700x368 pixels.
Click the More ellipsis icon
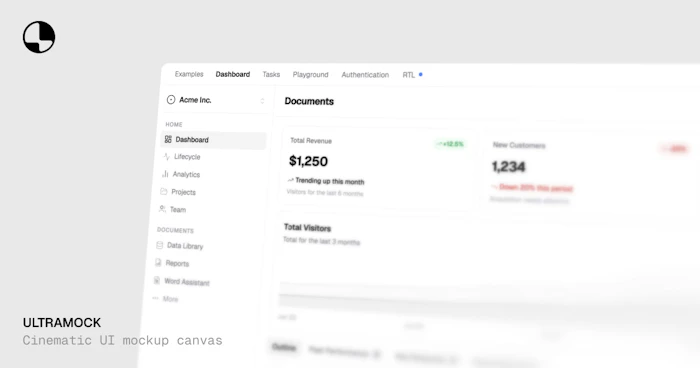155,298
